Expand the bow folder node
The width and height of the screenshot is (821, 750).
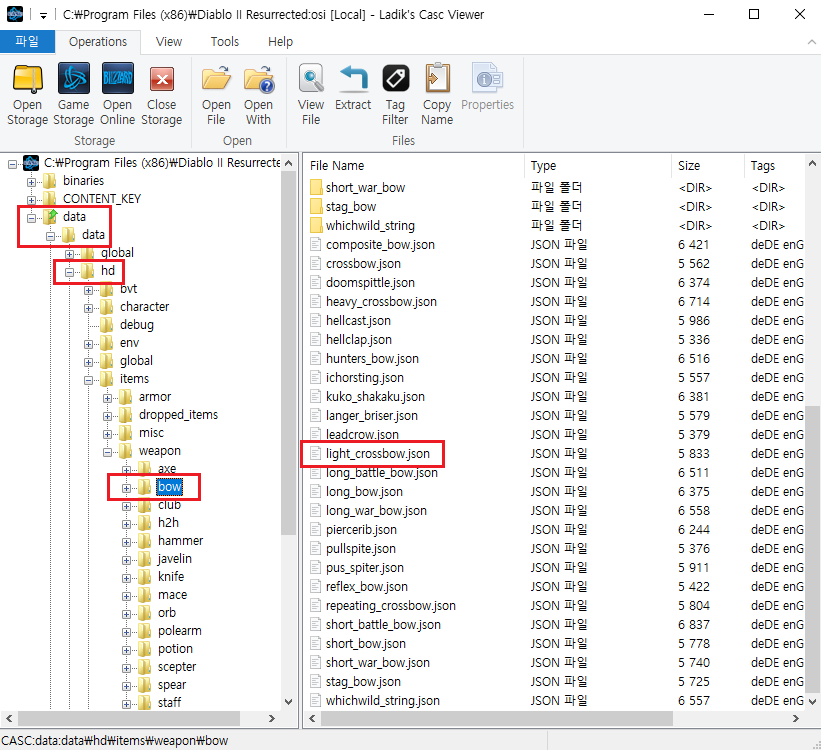(126, 488)
